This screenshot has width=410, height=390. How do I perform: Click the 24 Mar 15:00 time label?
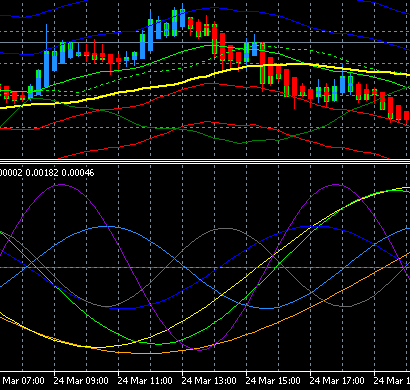(273, 381)
